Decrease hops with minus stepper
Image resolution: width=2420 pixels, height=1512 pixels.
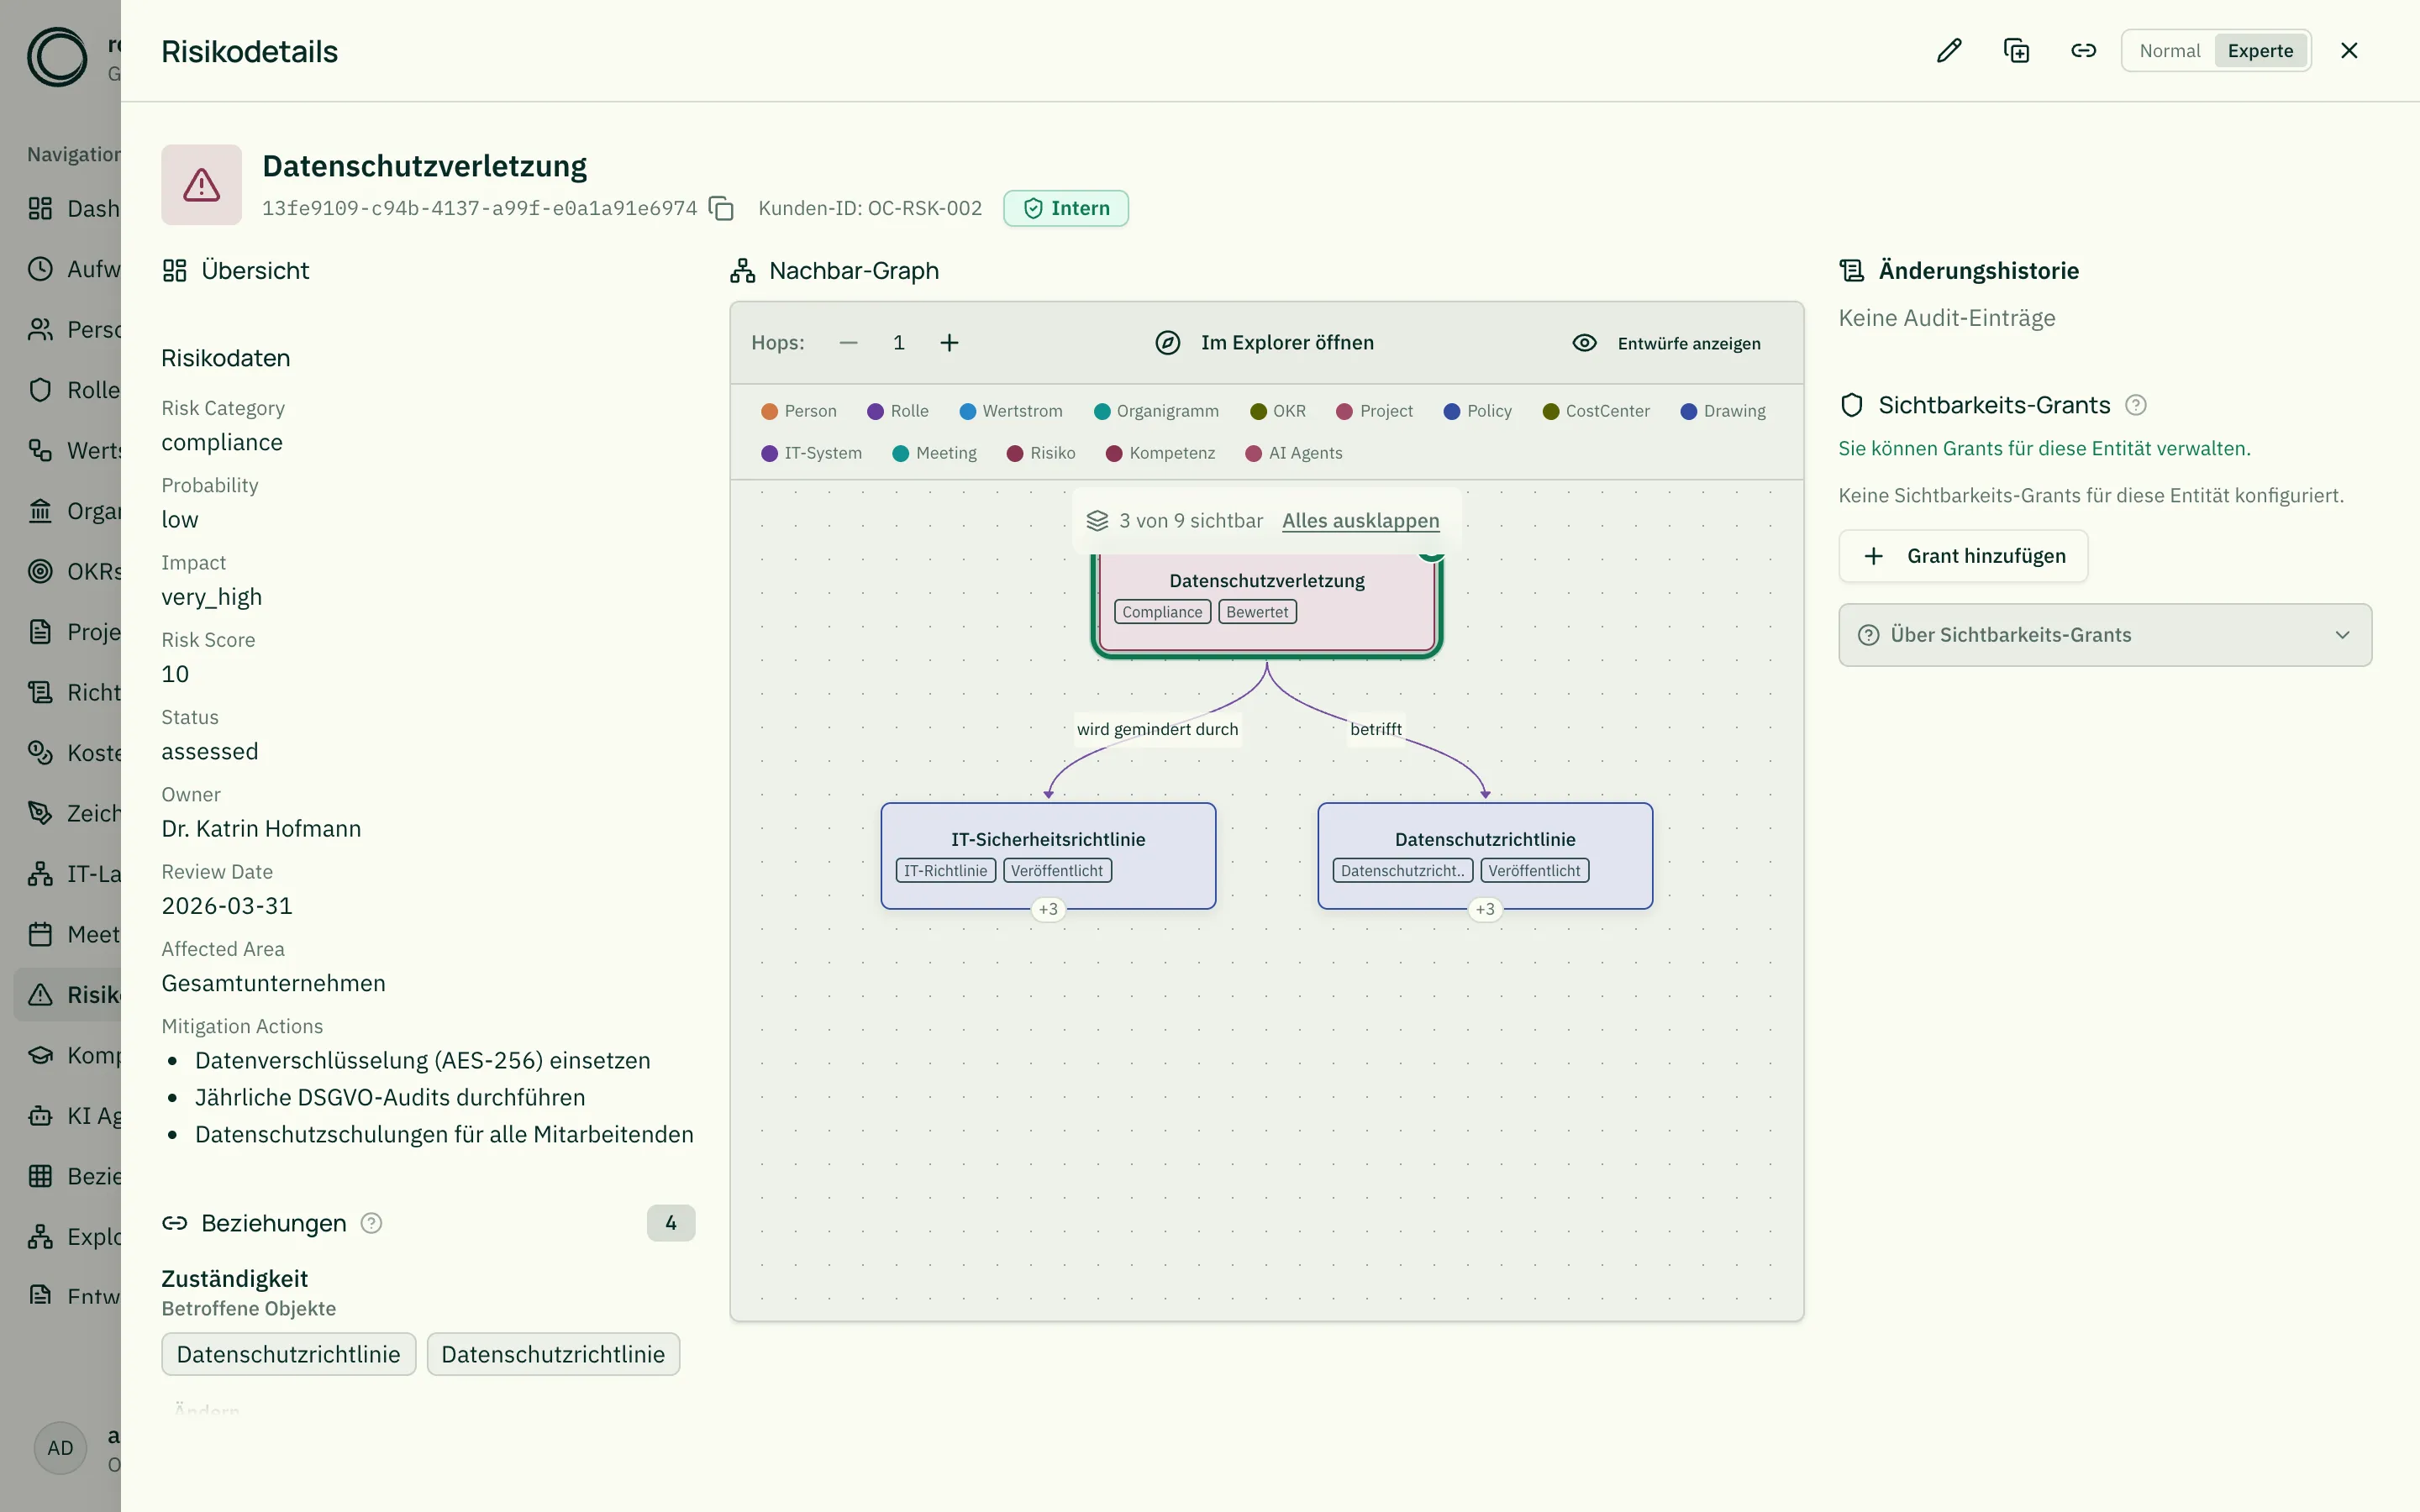coord(849,343)
